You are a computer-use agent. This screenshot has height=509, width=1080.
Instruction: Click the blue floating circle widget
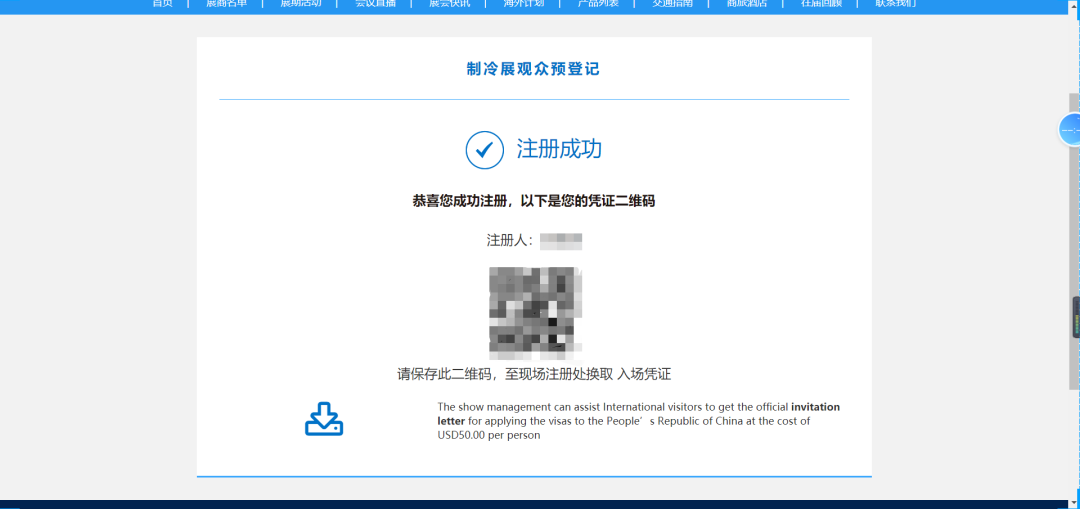coord(1070,129)
